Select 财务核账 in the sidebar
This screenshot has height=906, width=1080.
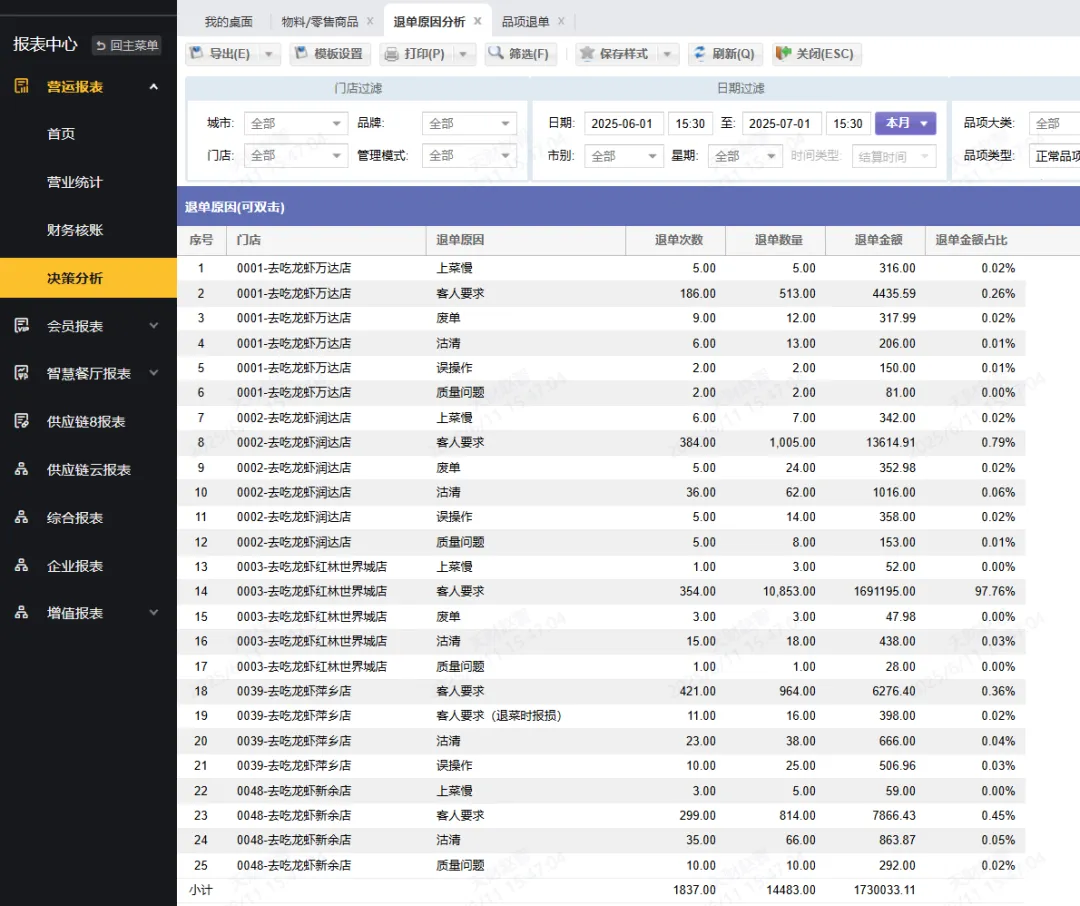pyautogui.click(x=75, y=230)
